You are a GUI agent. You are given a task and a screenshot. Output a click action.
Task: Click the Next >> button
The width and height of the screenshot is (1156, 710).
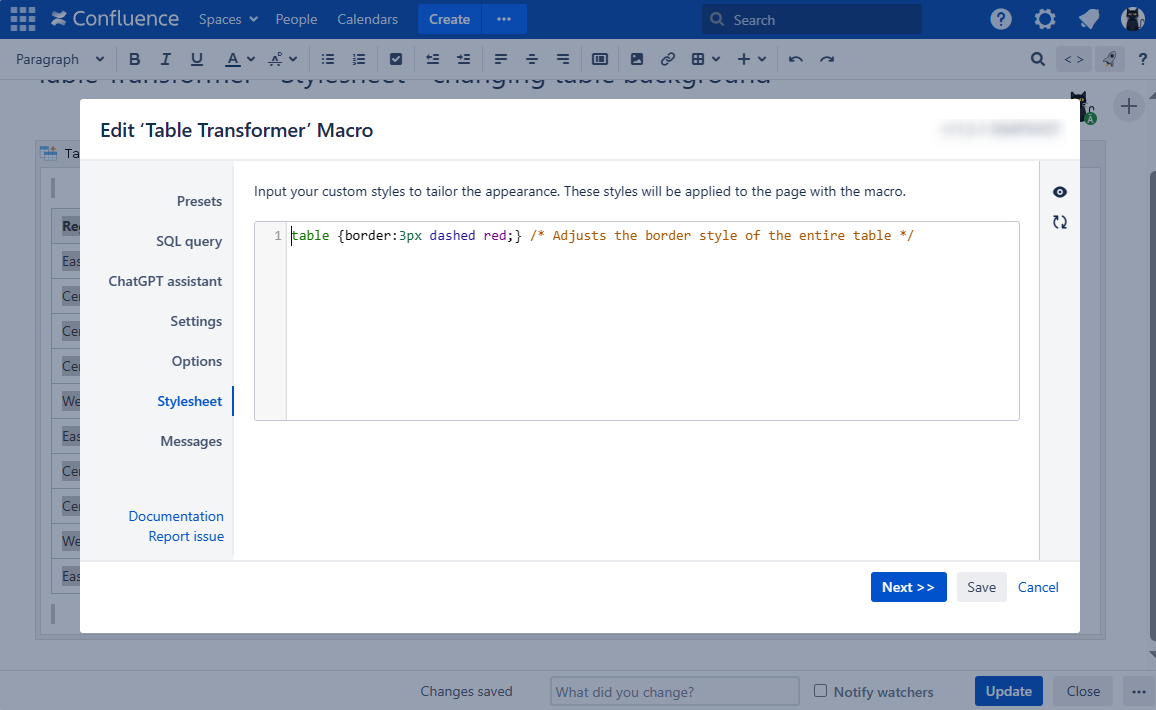tap(908, 587)
